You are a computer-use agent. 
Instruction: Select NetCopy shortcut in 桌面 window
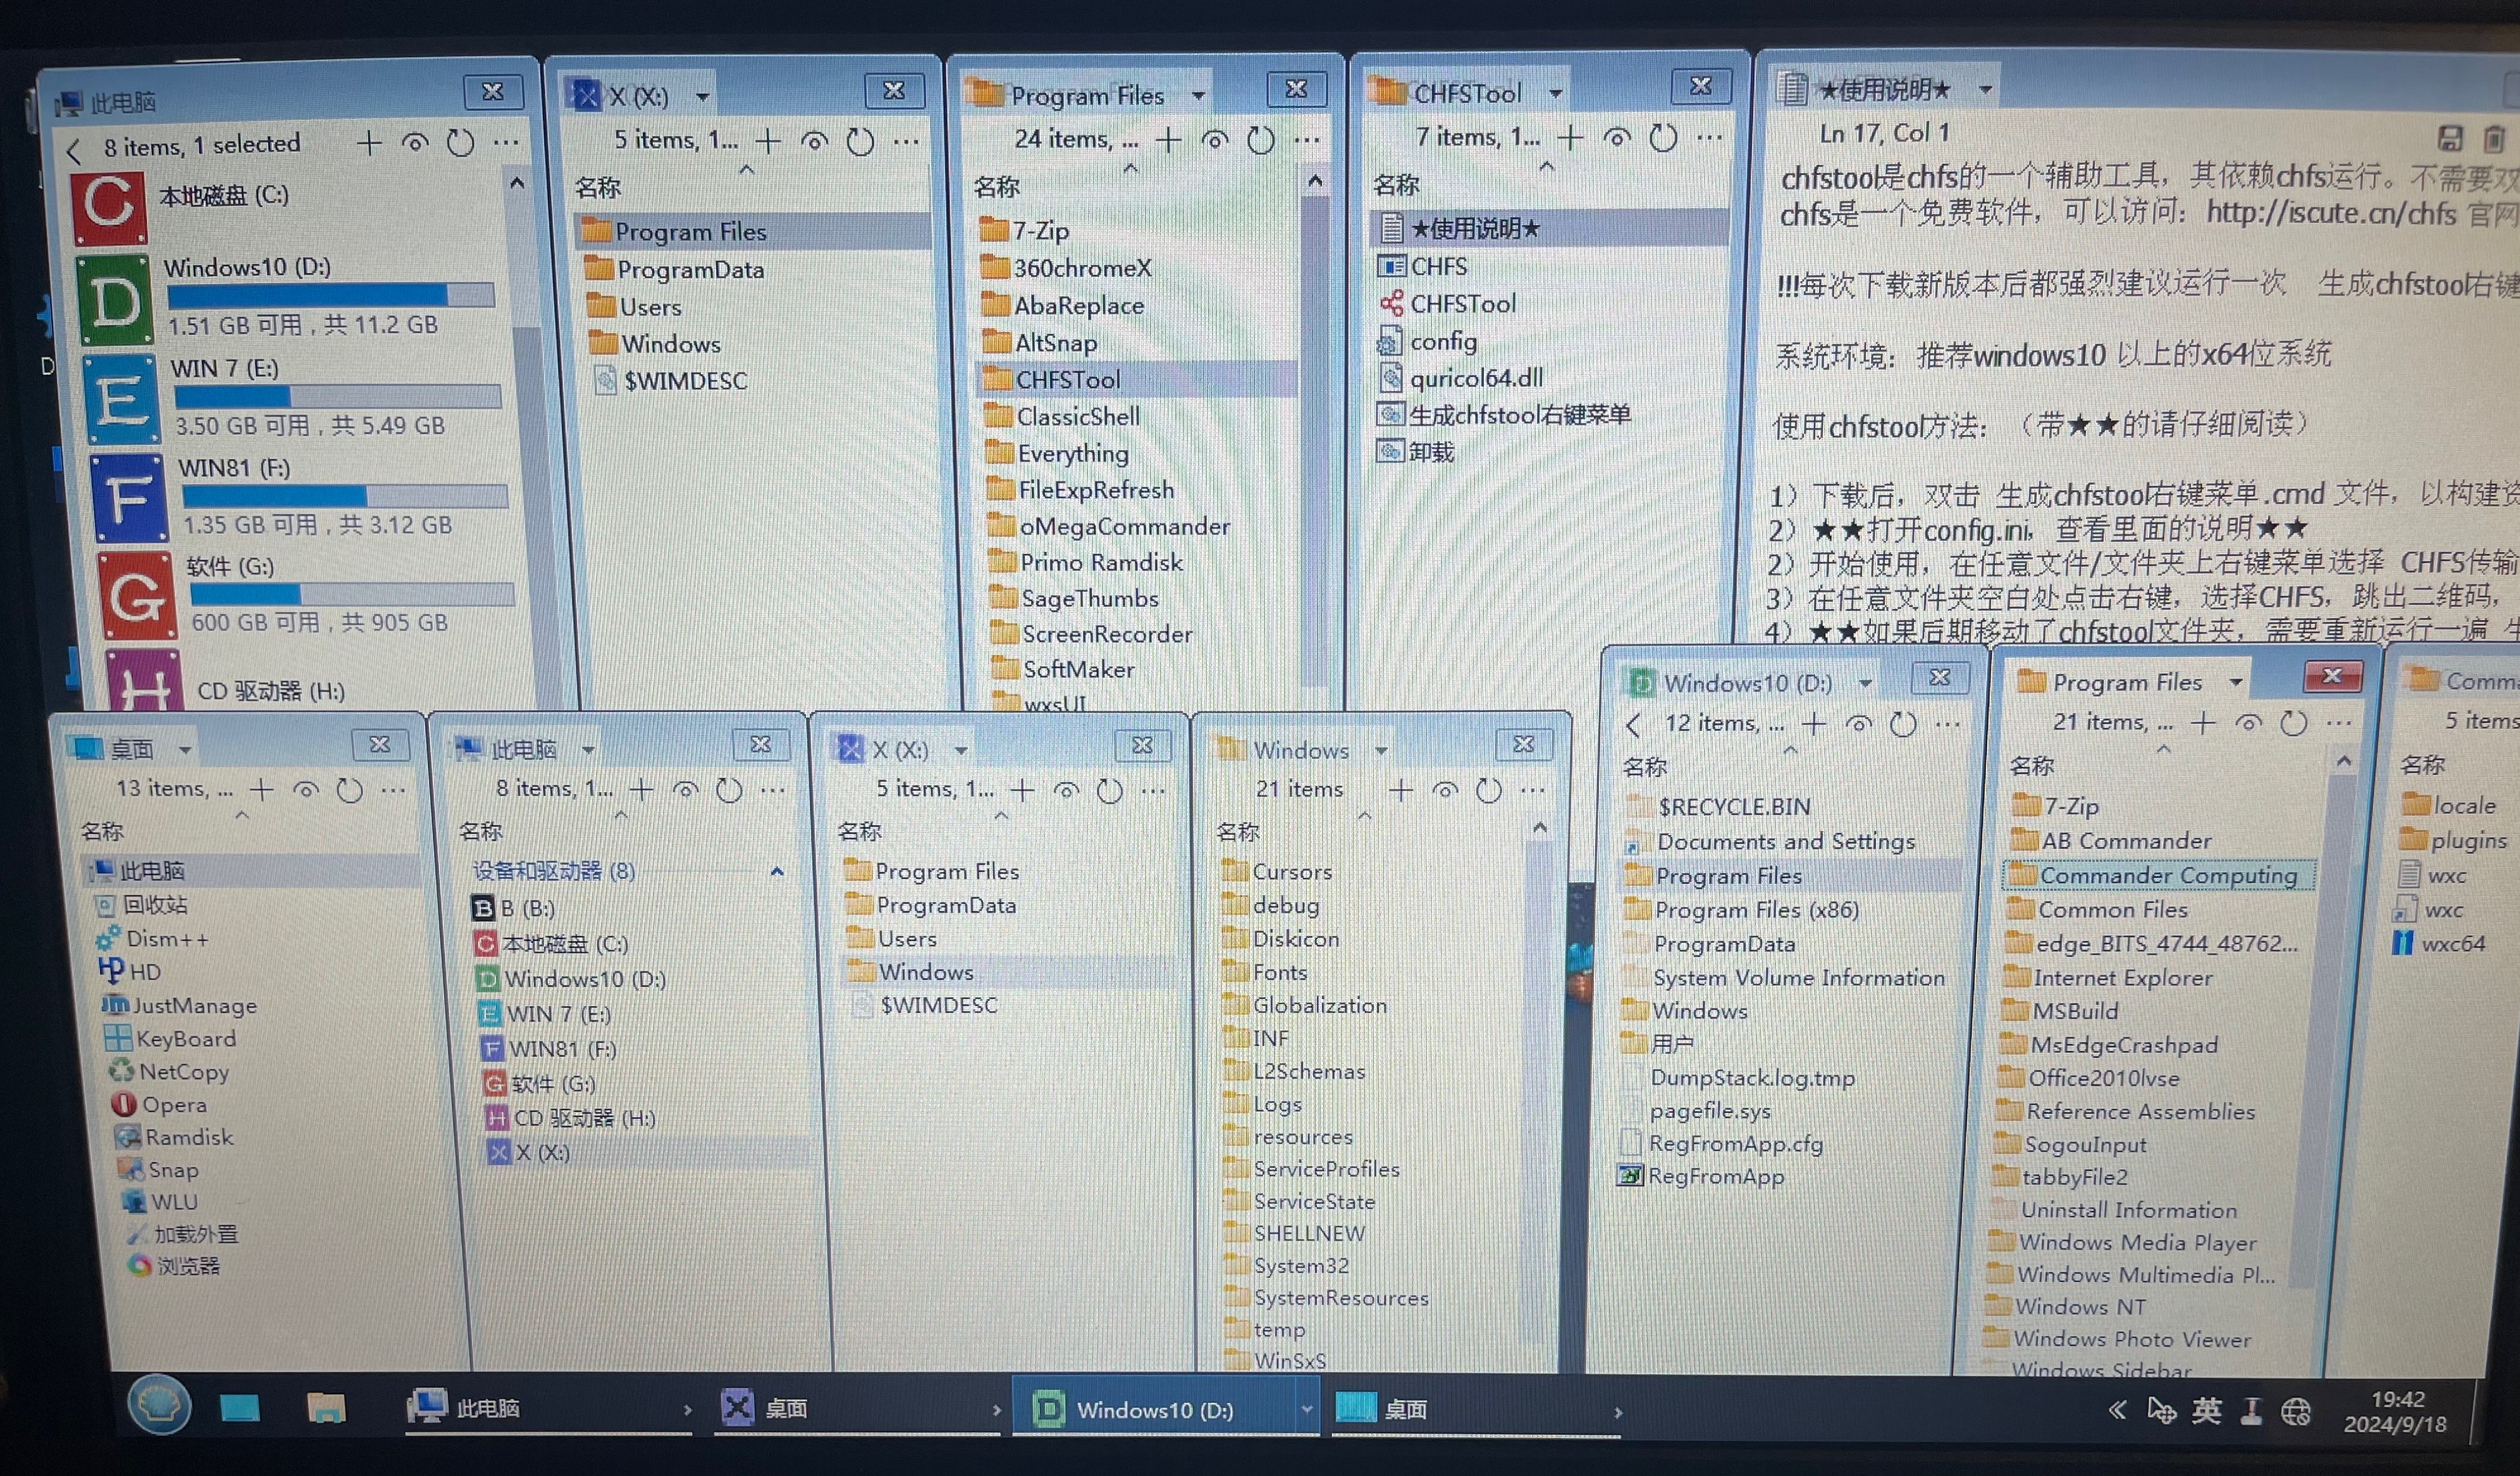[170, 1072]
